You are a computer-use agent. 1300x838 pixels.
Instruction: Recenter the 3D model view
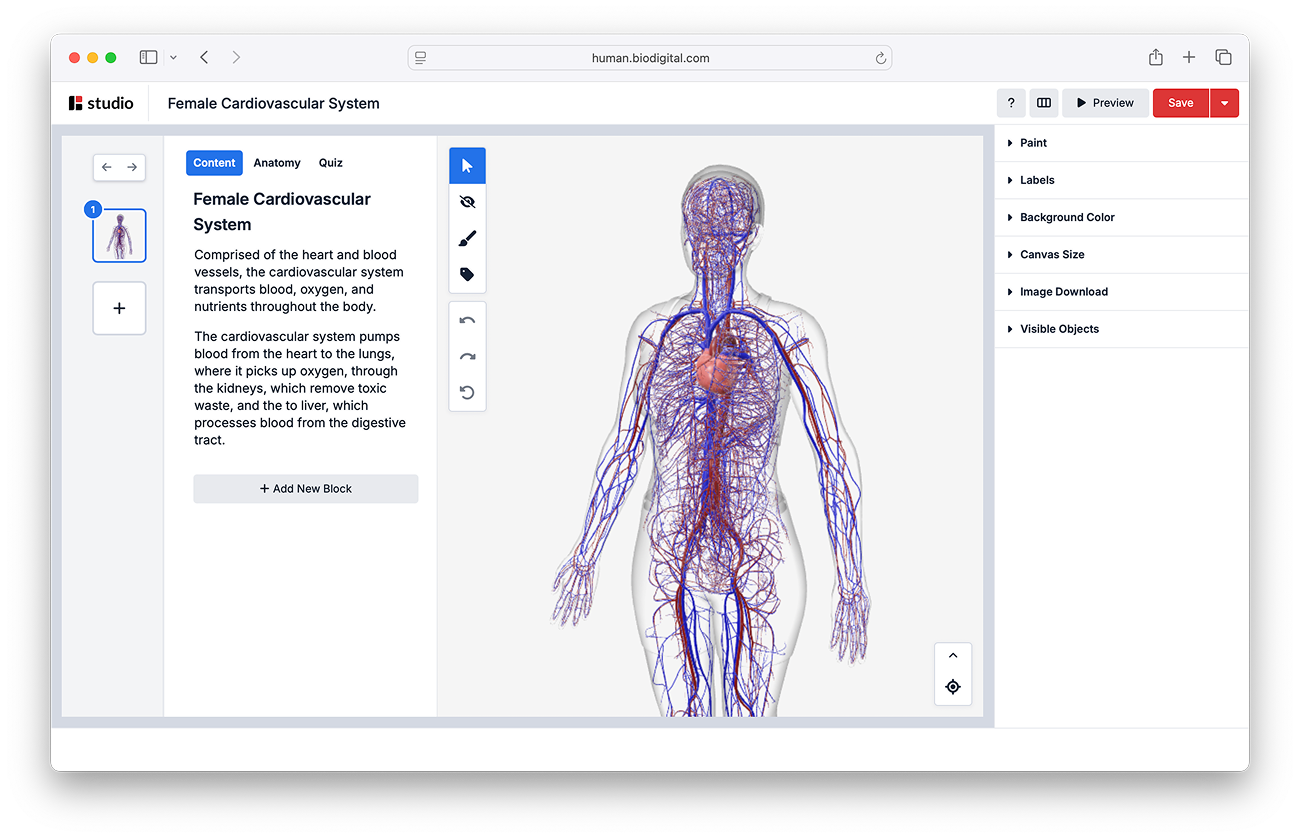point(953,687)
